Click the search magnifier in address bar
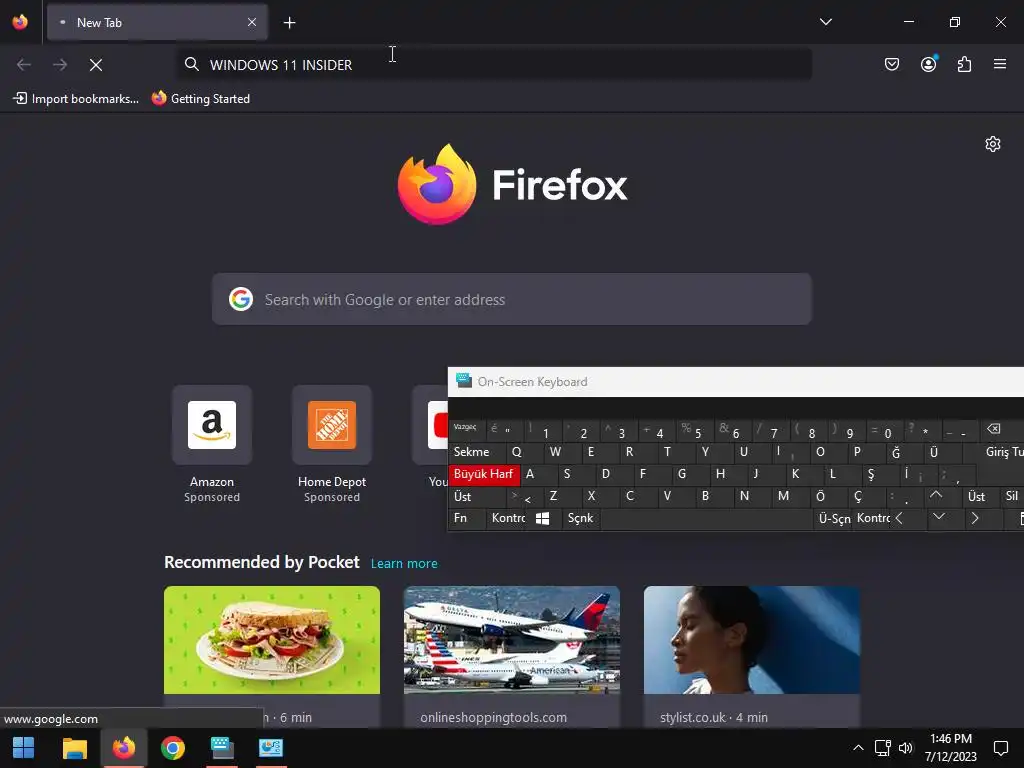 coord(191,64)
